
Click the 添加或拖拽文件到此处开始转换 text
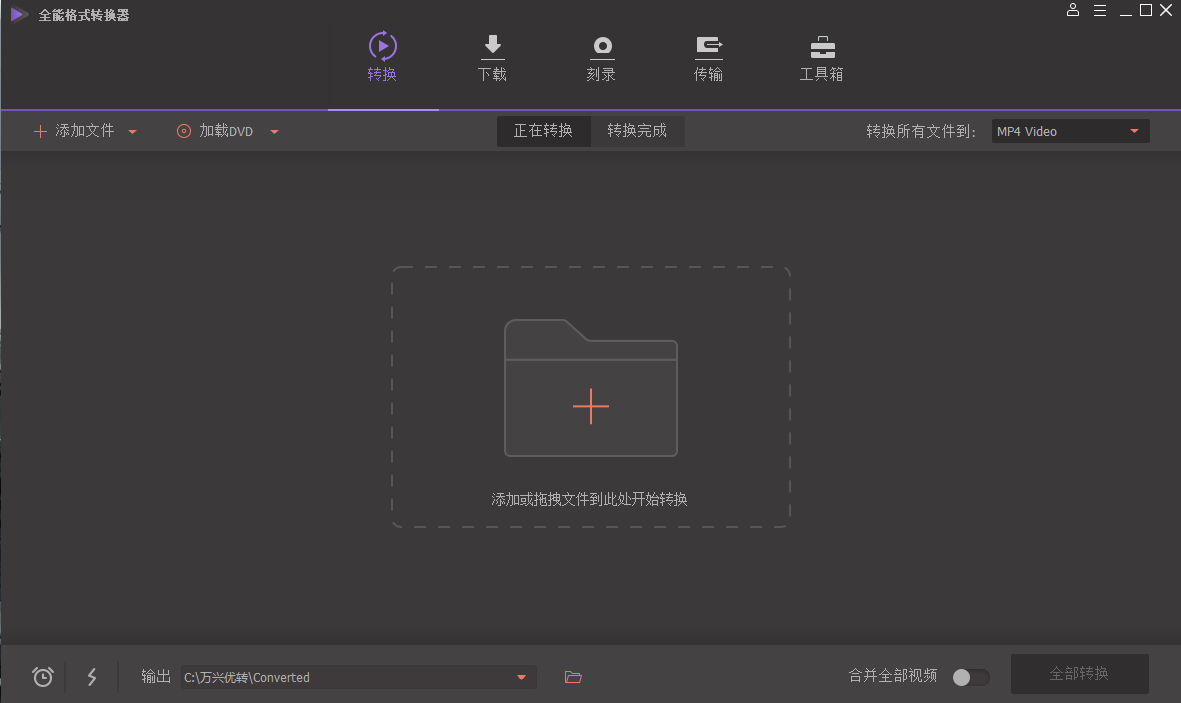tap(589, 499)
